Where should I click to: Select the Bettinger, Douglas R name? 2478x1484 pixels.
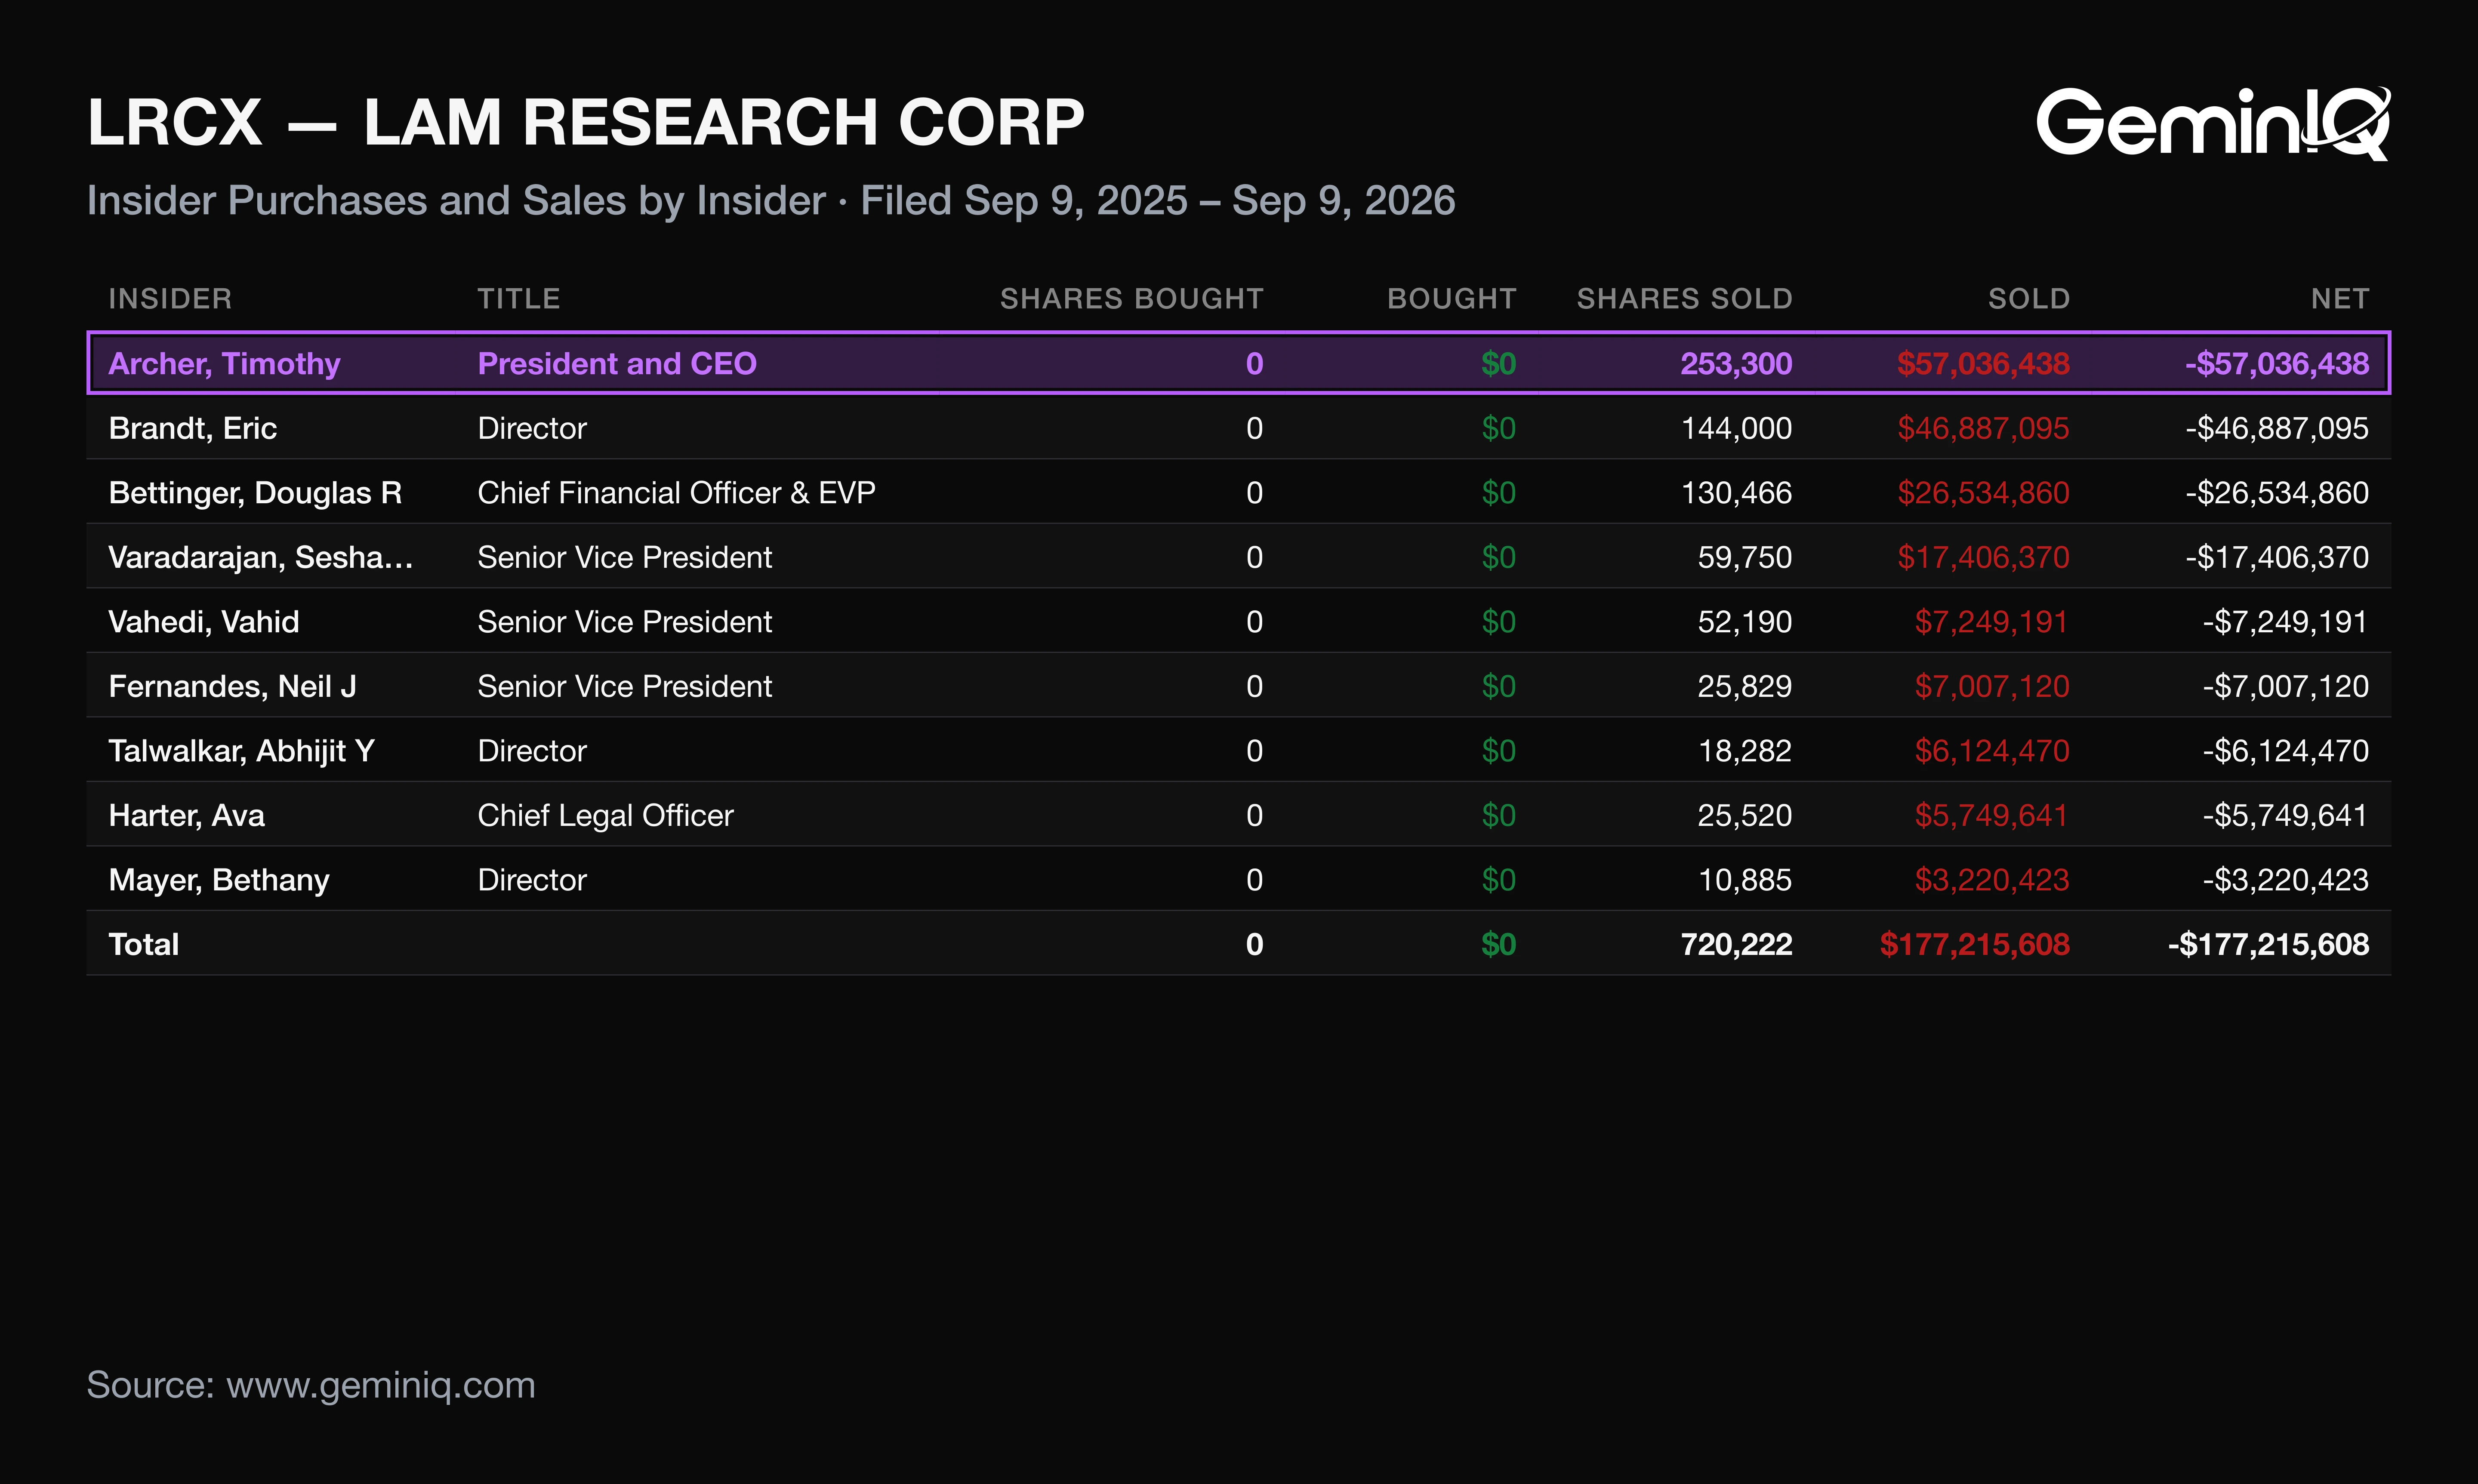tap(255, 492)
